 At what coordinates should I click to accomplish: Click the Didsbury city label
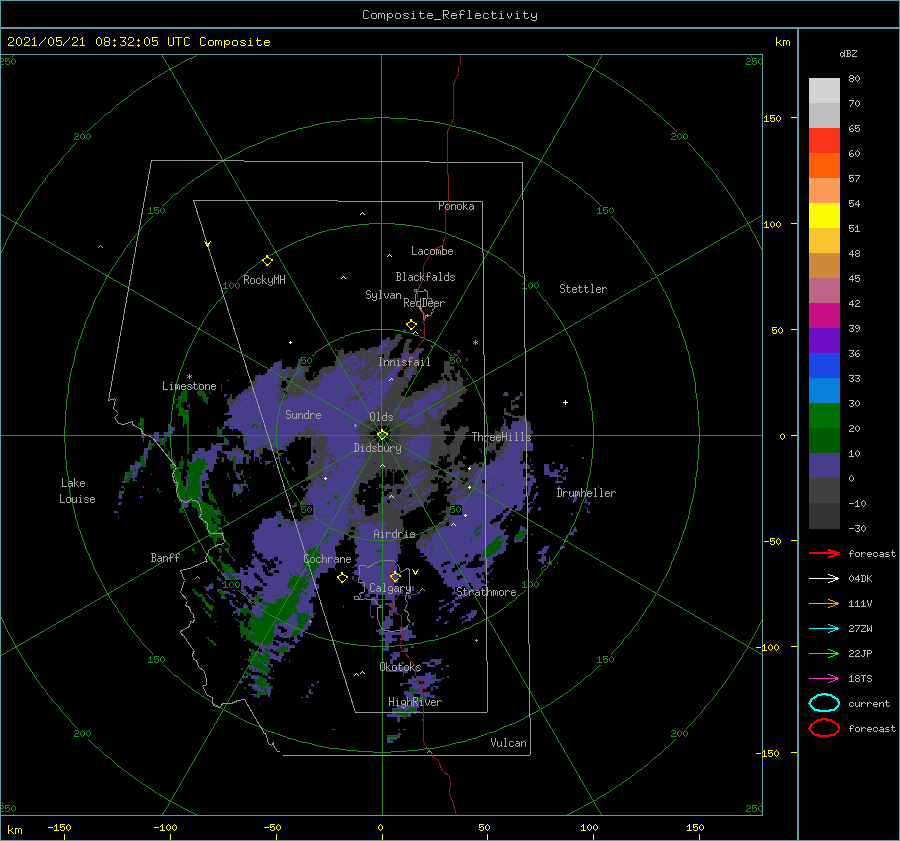[x=378, y=448]
